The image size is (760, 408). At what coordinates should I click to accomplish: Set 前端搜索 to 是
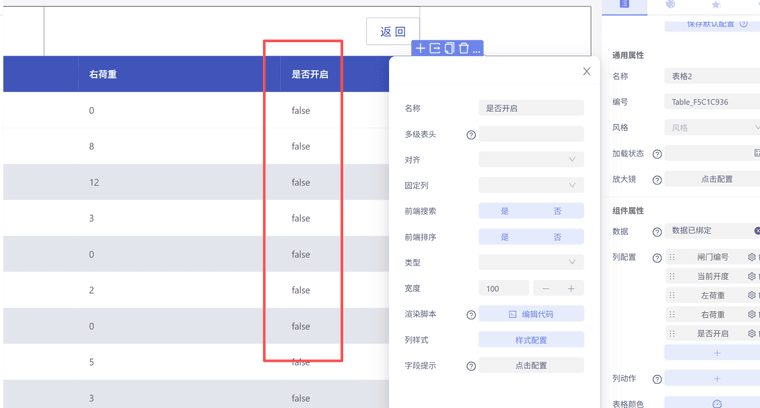pos(505,211)
